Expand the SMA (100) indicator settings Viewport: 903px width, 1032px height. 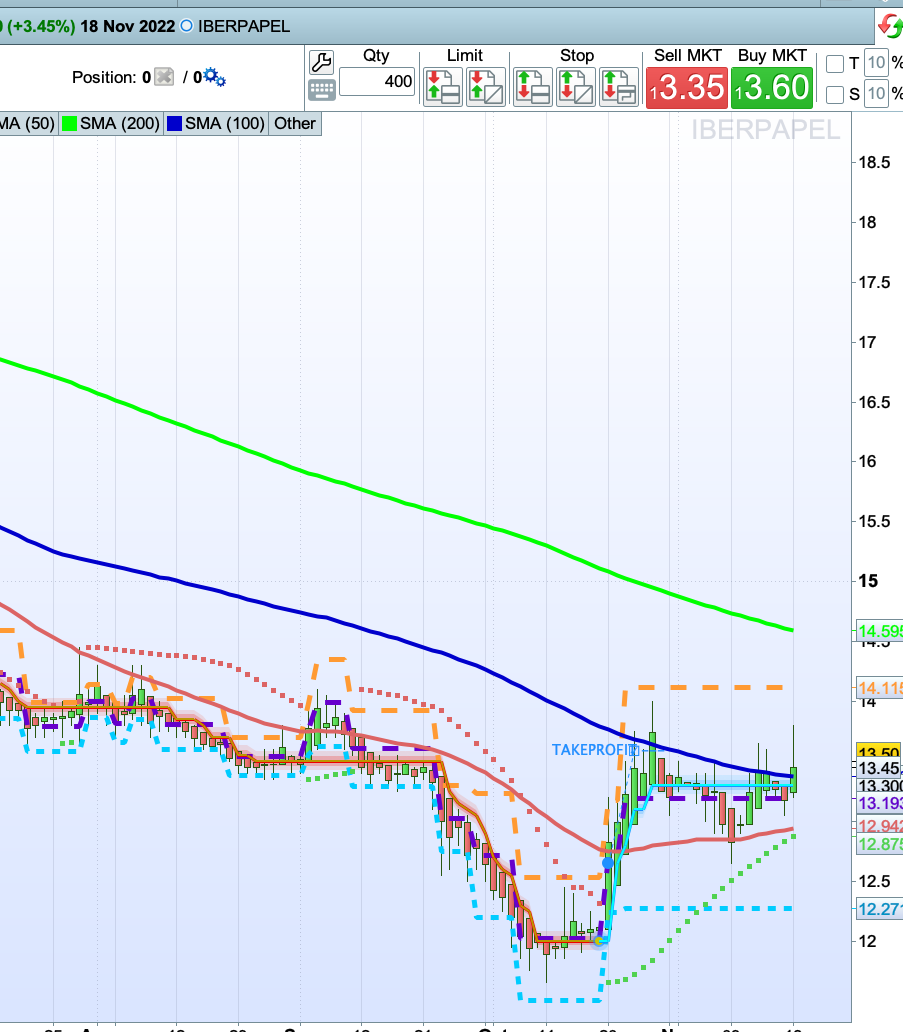pyautogui.click(x=216, y=124)
